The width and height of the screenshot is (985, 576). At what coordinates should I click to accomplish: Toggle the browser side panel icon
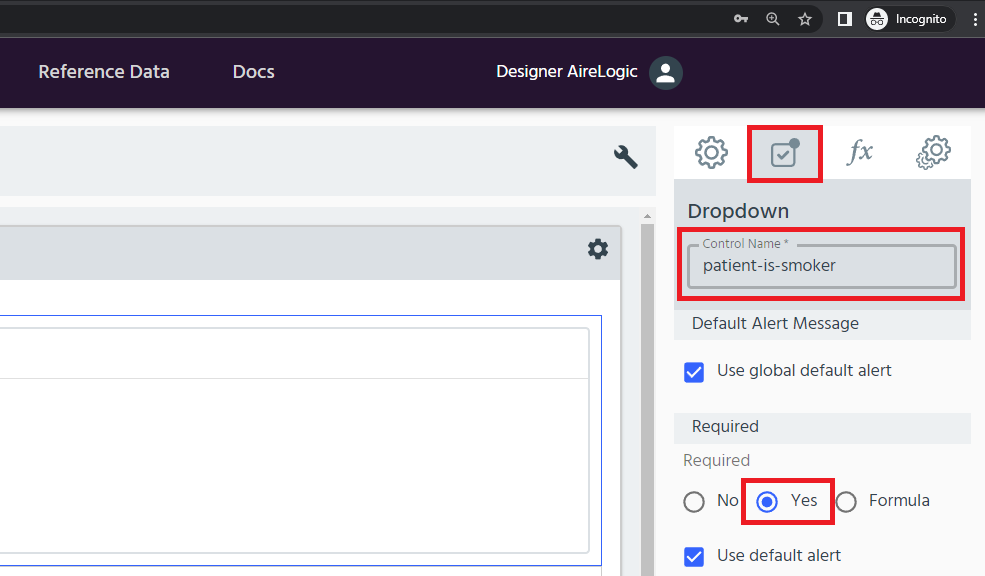point(845,19)
